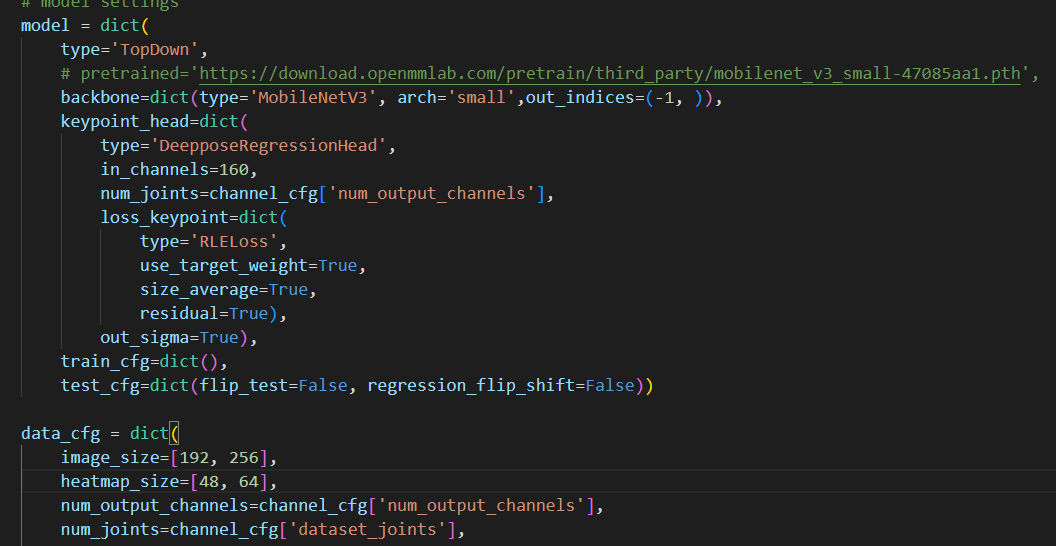Click the arch parameter name
This screenshot has height=546, width=1056.
(x=418, y=97)
